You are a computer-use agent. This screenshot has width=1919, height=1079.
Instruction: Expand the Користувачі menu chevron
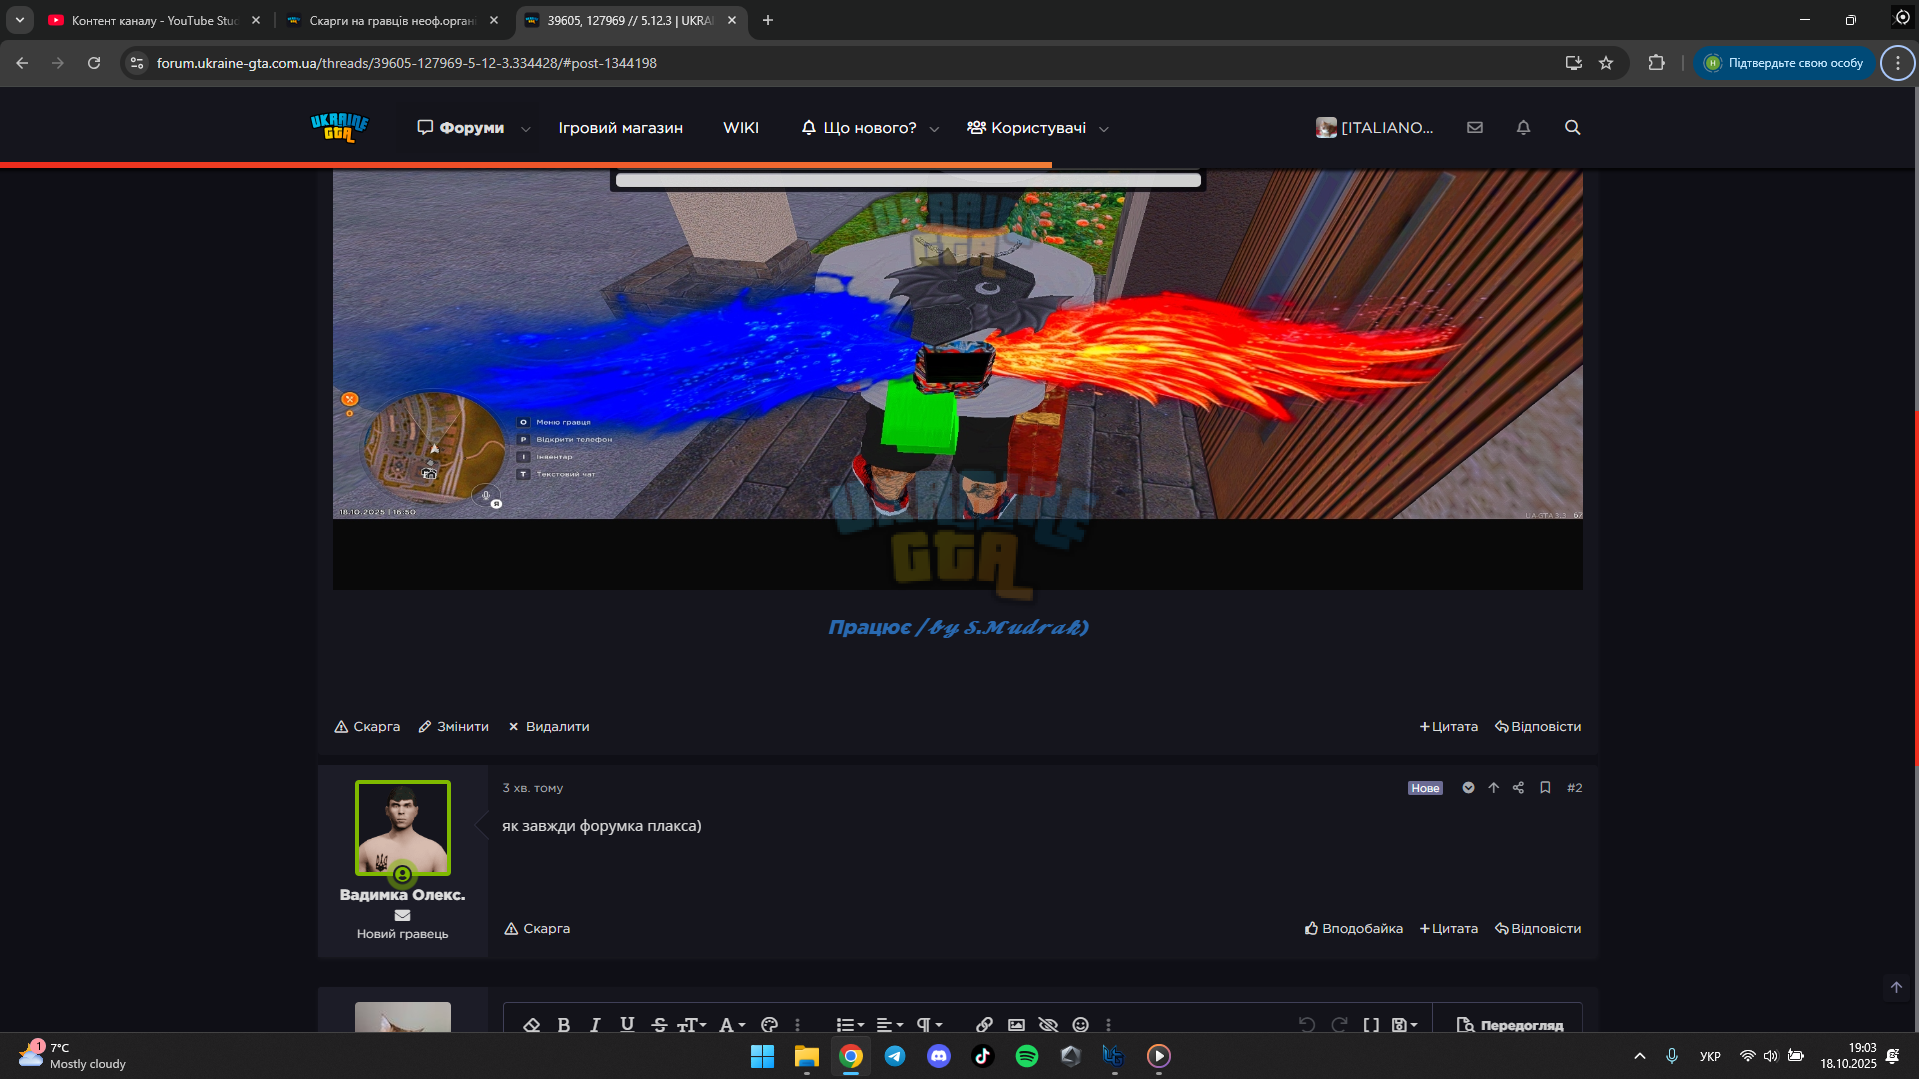click(1104, 129)
